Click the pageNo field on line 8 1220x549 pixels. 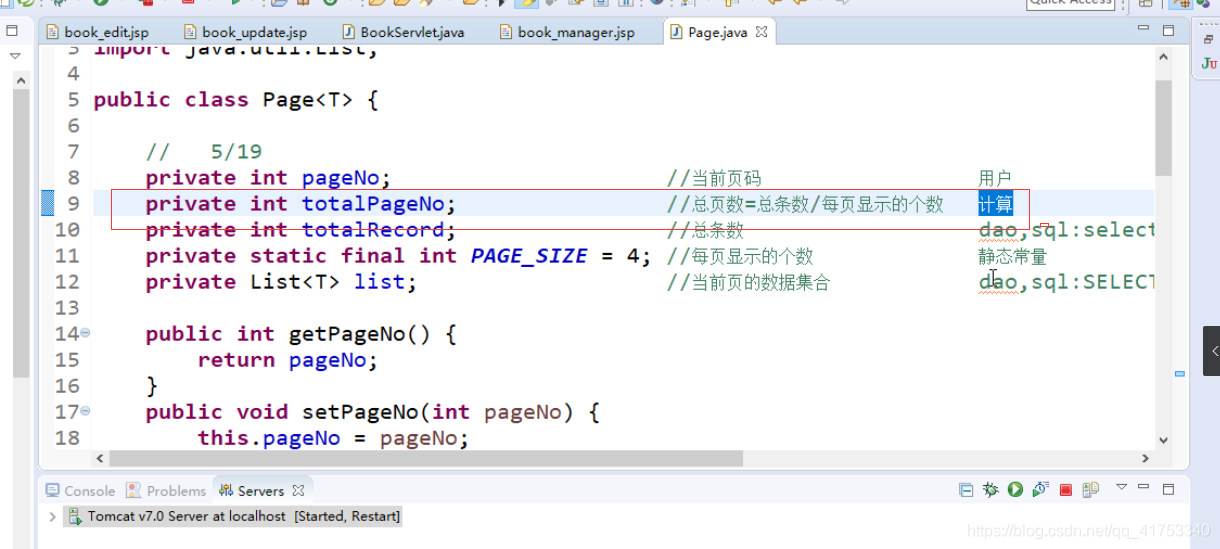341,178
